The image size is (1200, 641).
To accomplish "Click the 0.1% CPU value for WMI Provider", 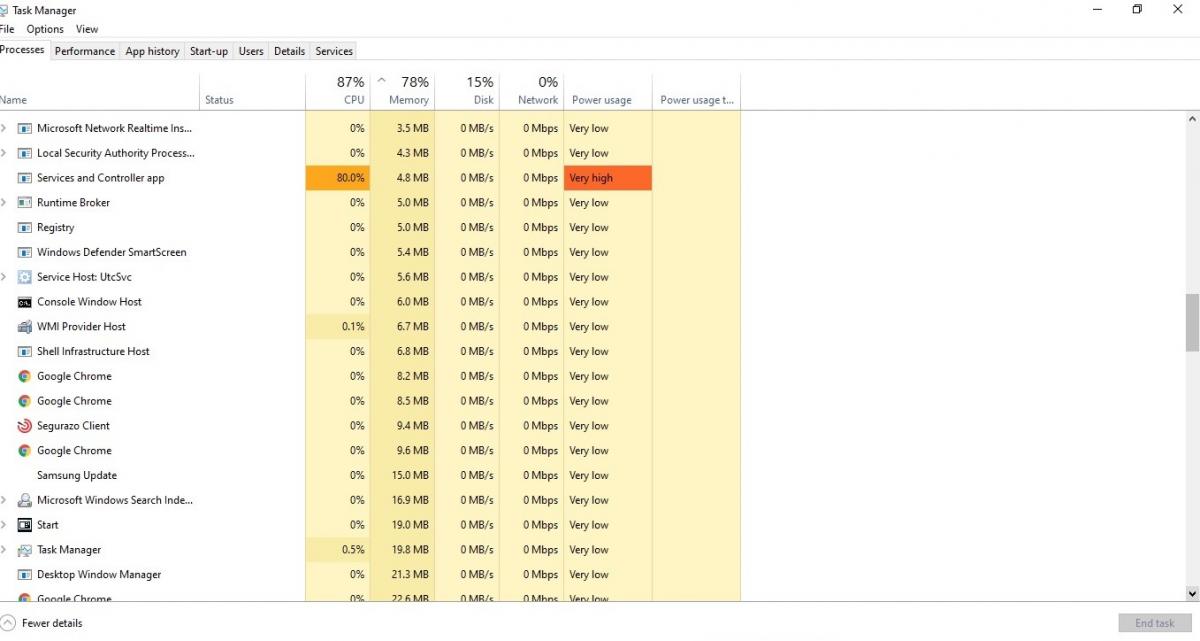I will [x=352, y=327].
